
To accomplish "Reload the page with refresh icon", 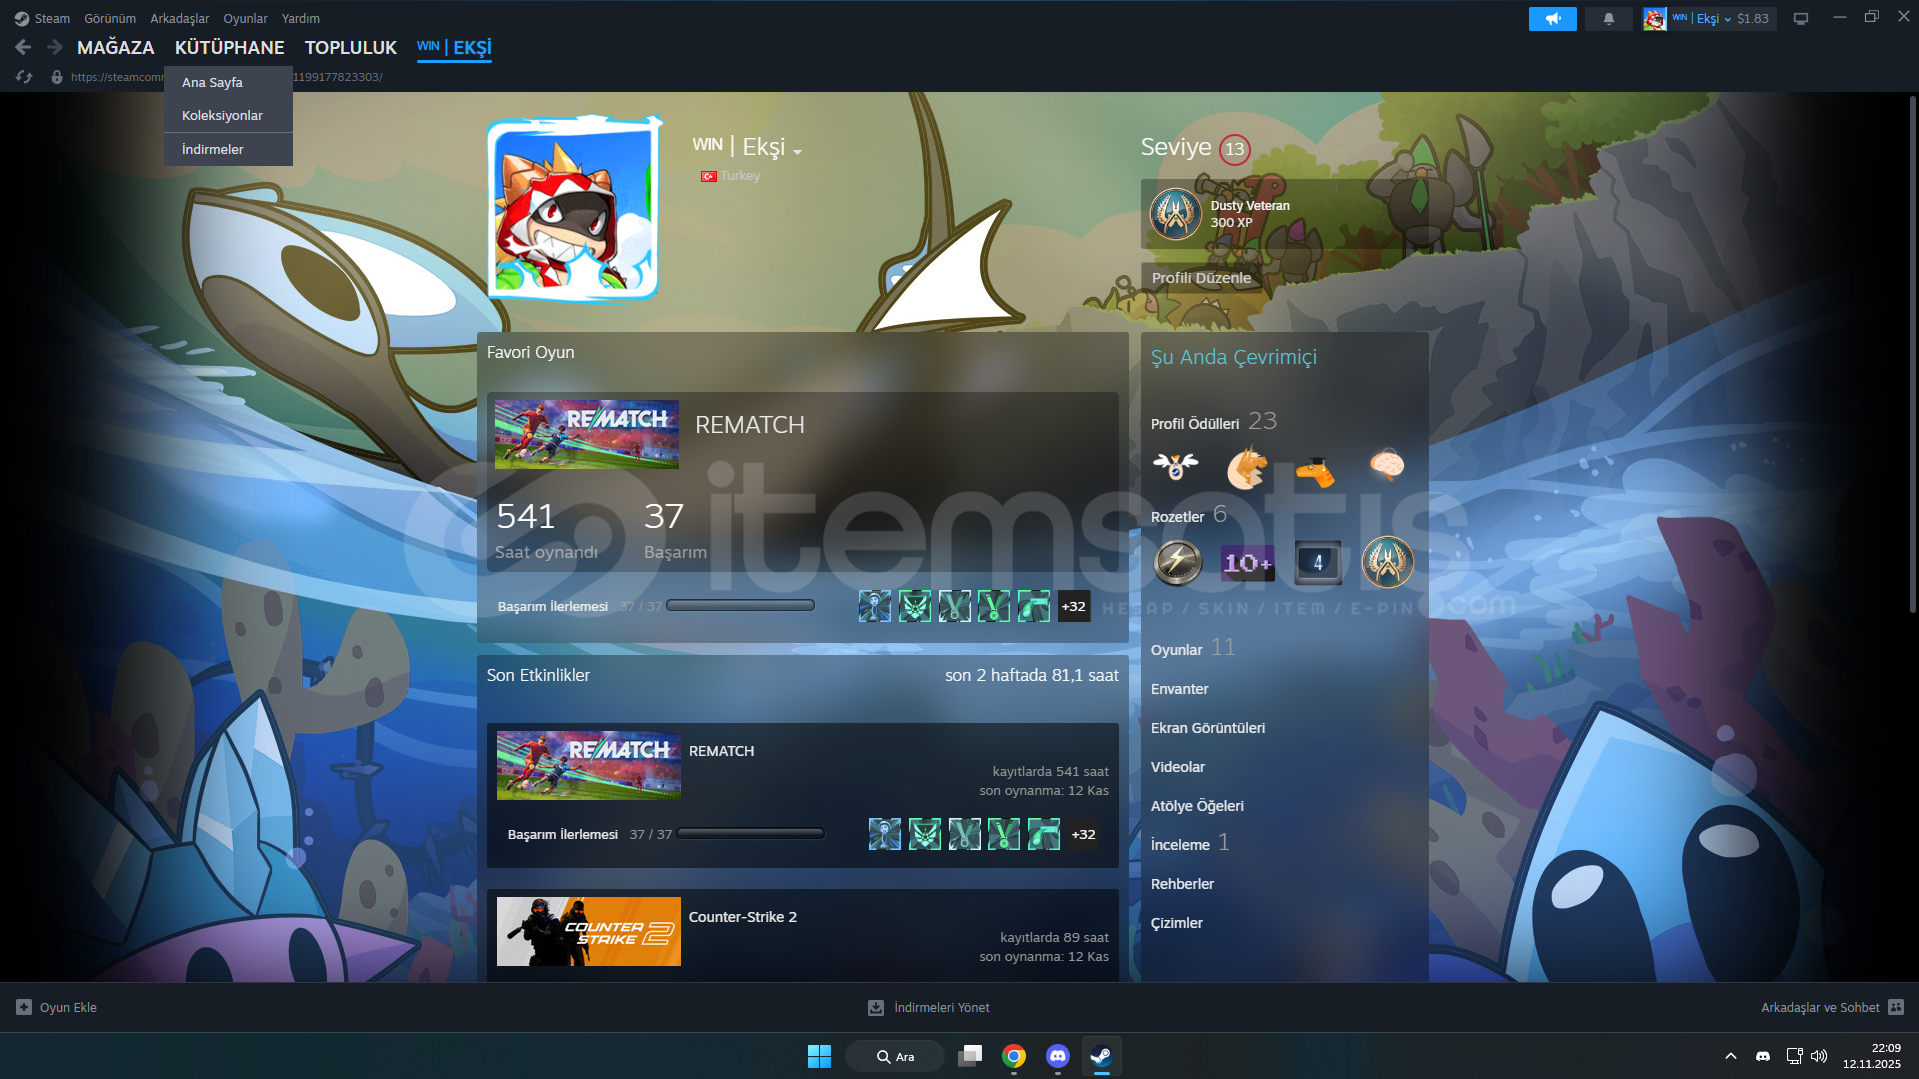I will tap(24, 77).
